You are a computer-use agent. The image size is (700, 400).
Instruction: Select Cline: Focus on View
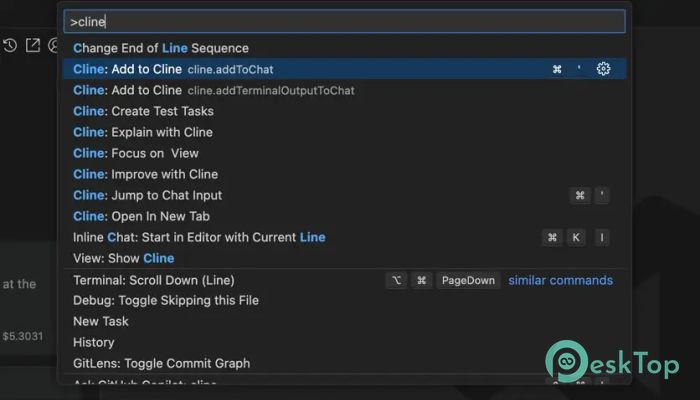(x=344, y=153)
